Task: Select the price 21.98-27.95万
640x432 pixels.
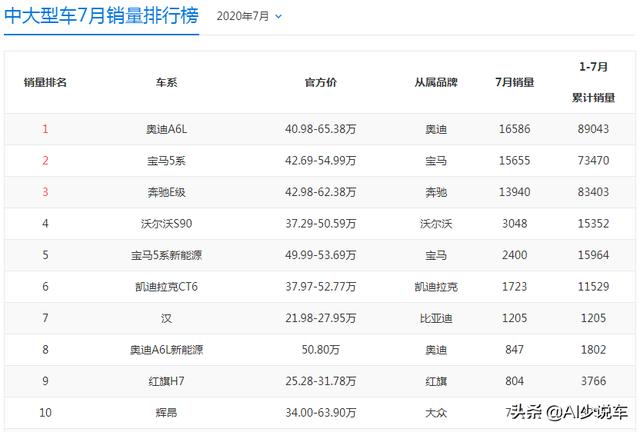Action: coord(320,318)
